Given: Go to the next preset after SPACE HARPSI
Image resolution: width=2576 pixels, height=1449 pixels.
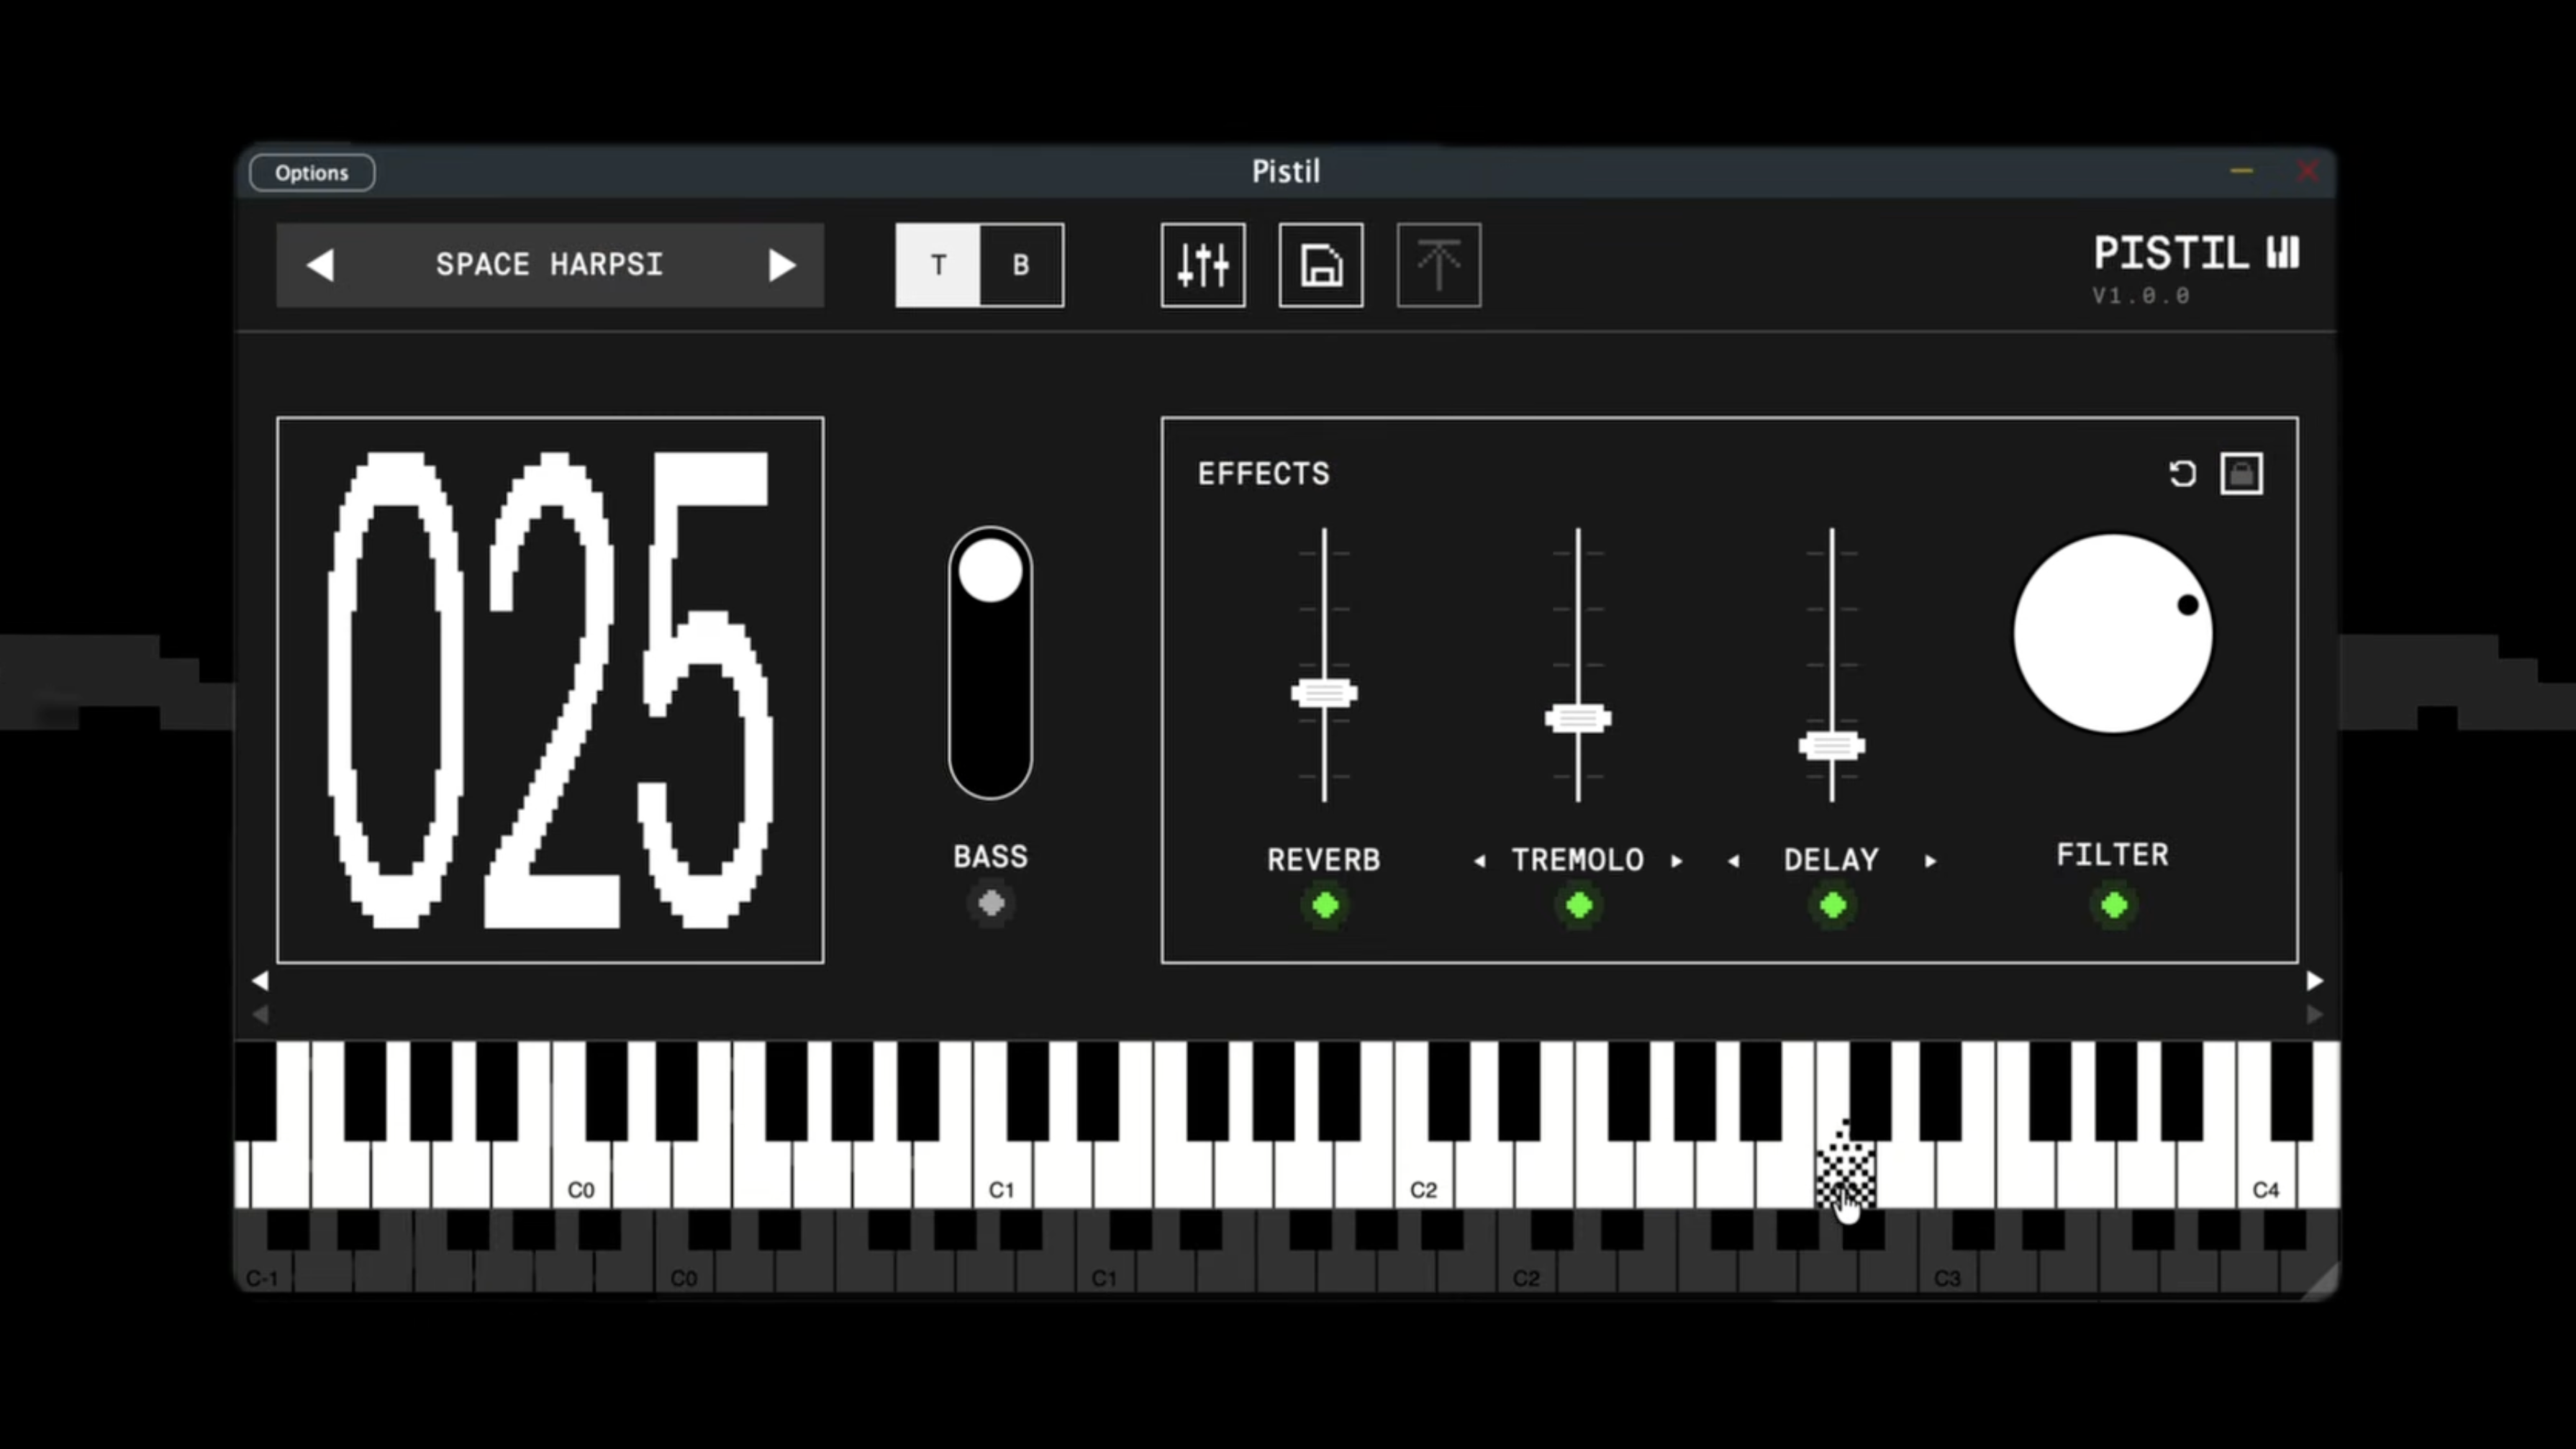Looking at the screenshot, I should [781, 265].
